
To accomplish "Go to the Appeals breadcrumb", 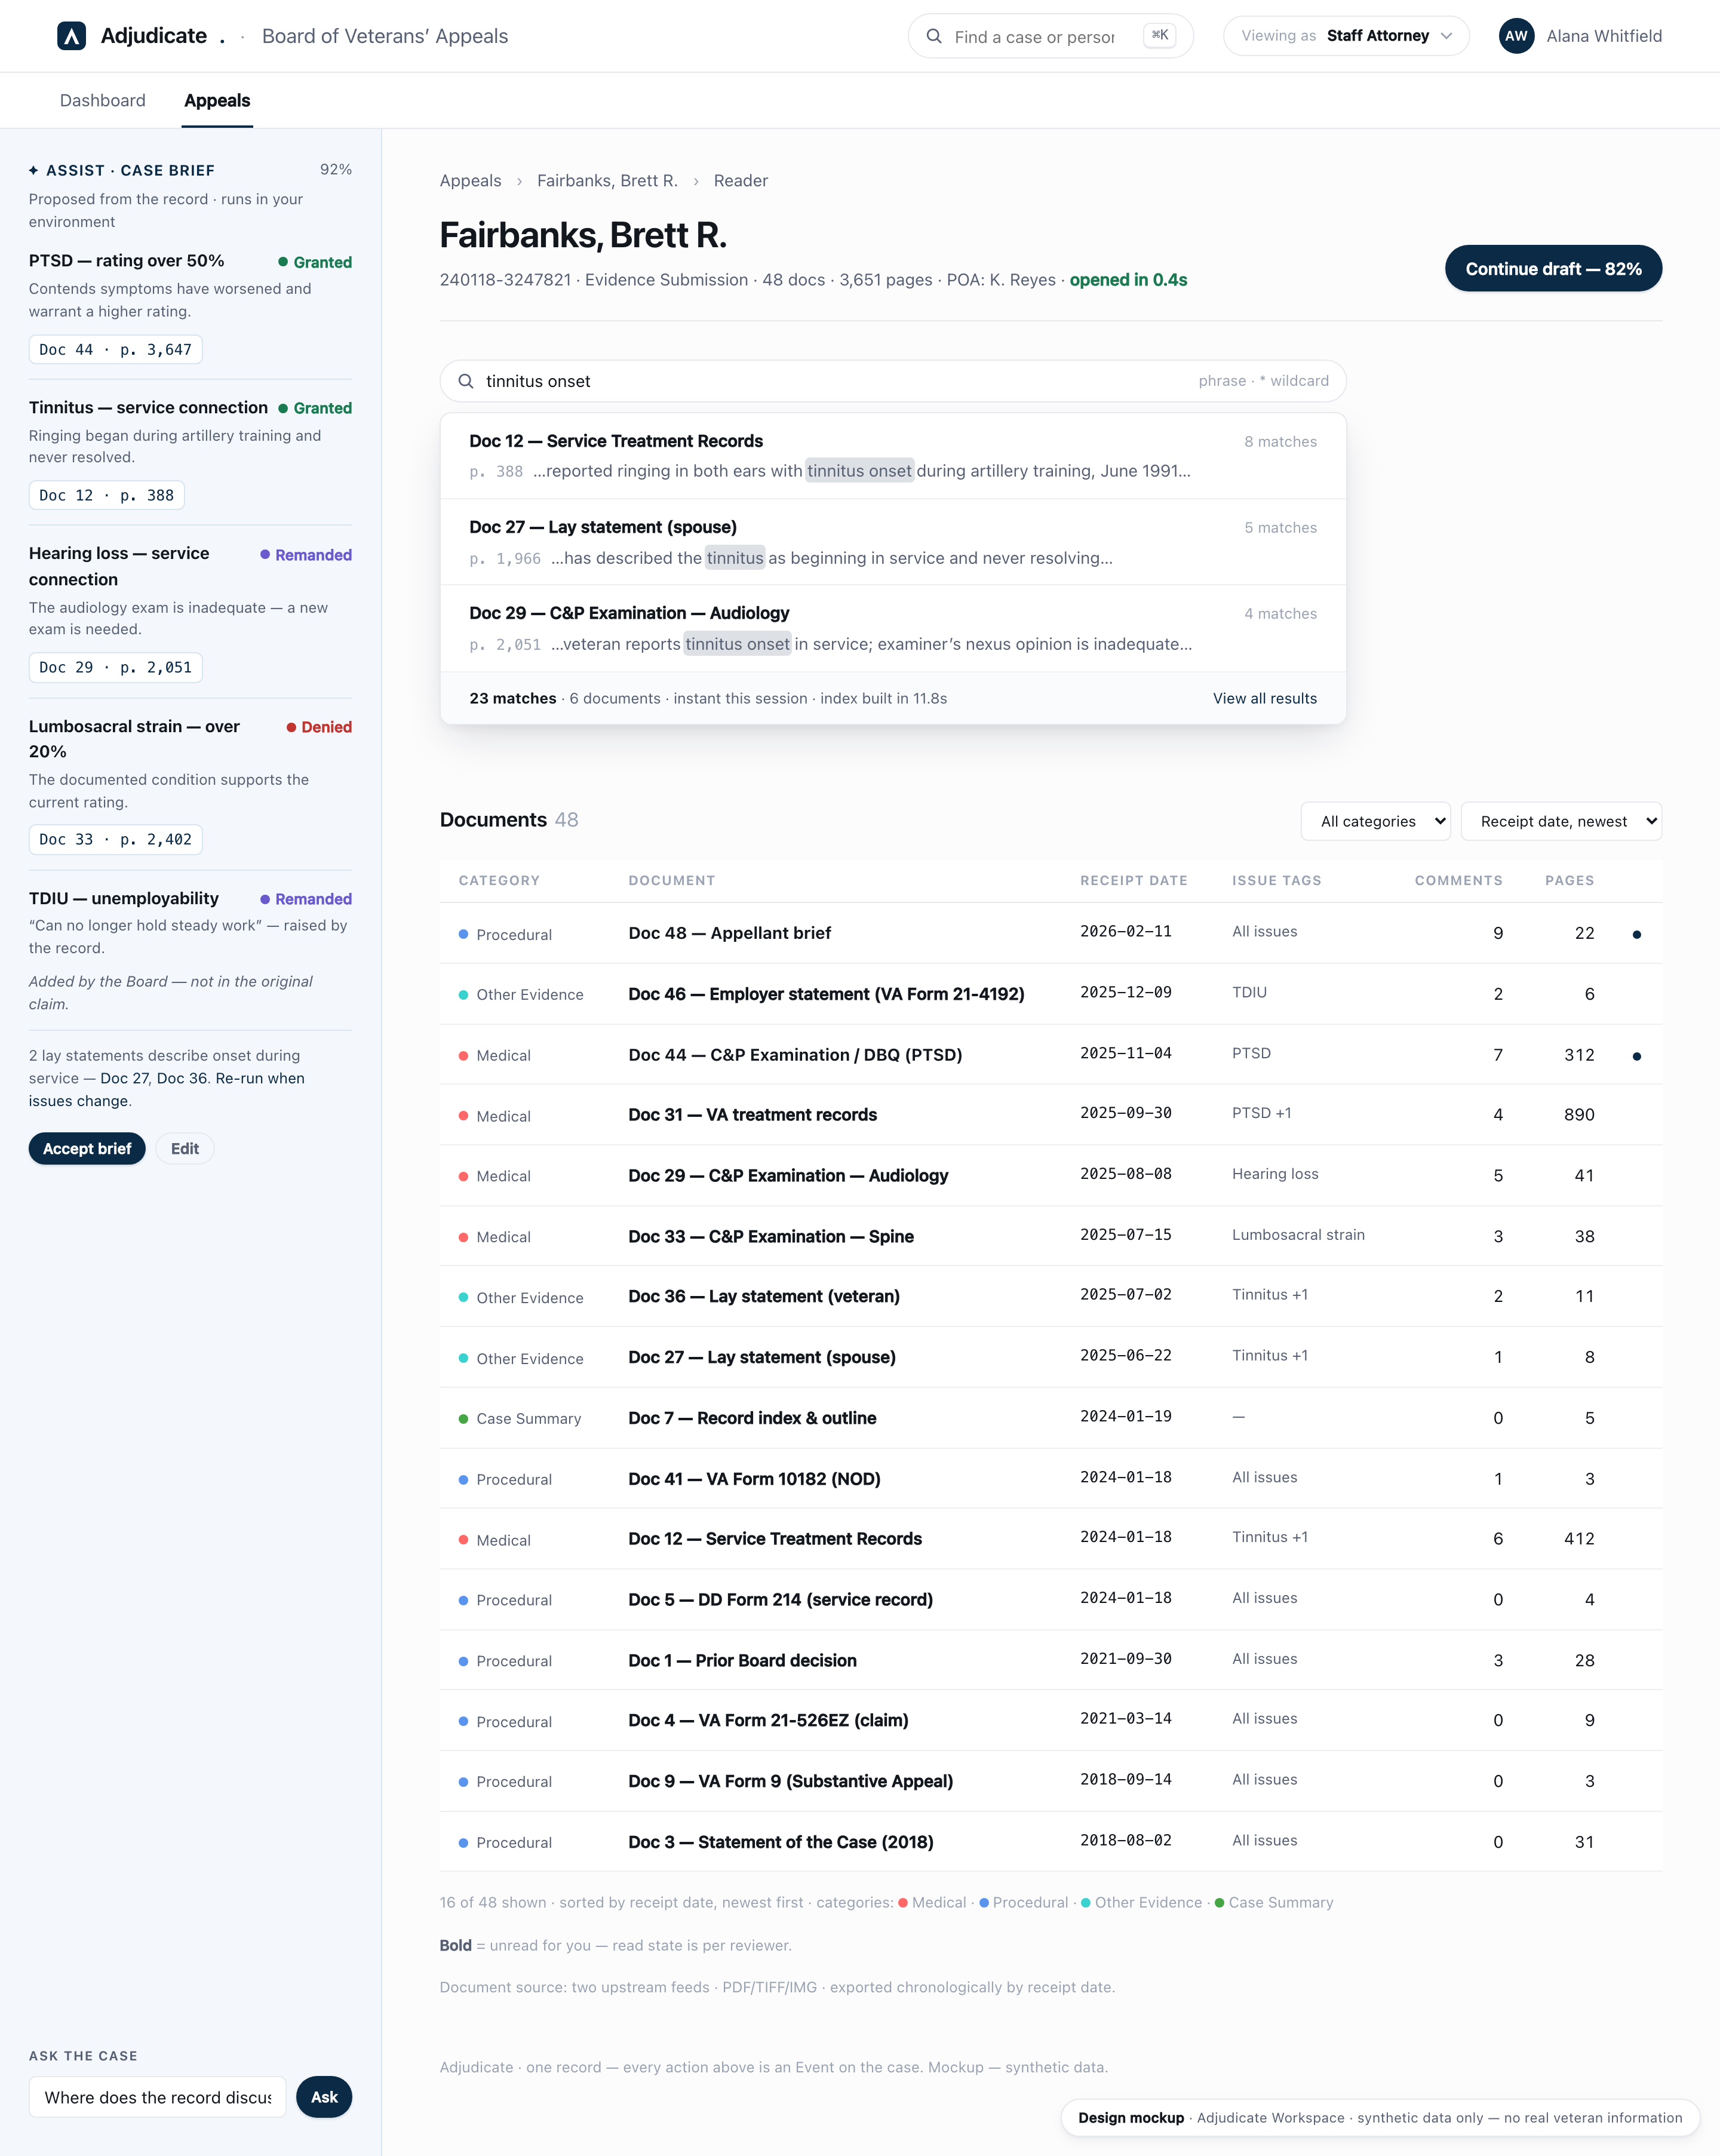I will [471, 181].
